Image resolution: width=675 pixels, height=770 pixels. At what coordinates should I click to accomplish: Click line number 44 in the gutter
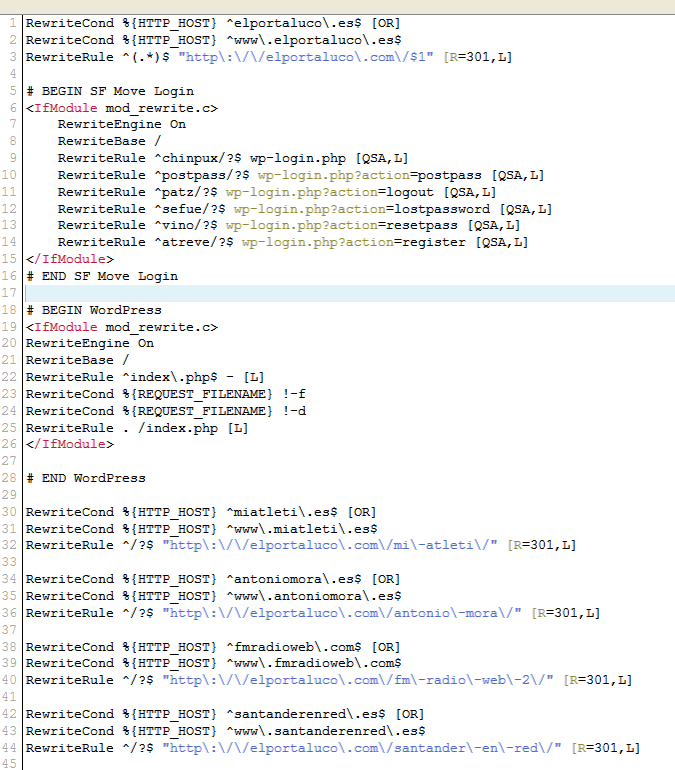pyautogui.click(x=9, y=748)
